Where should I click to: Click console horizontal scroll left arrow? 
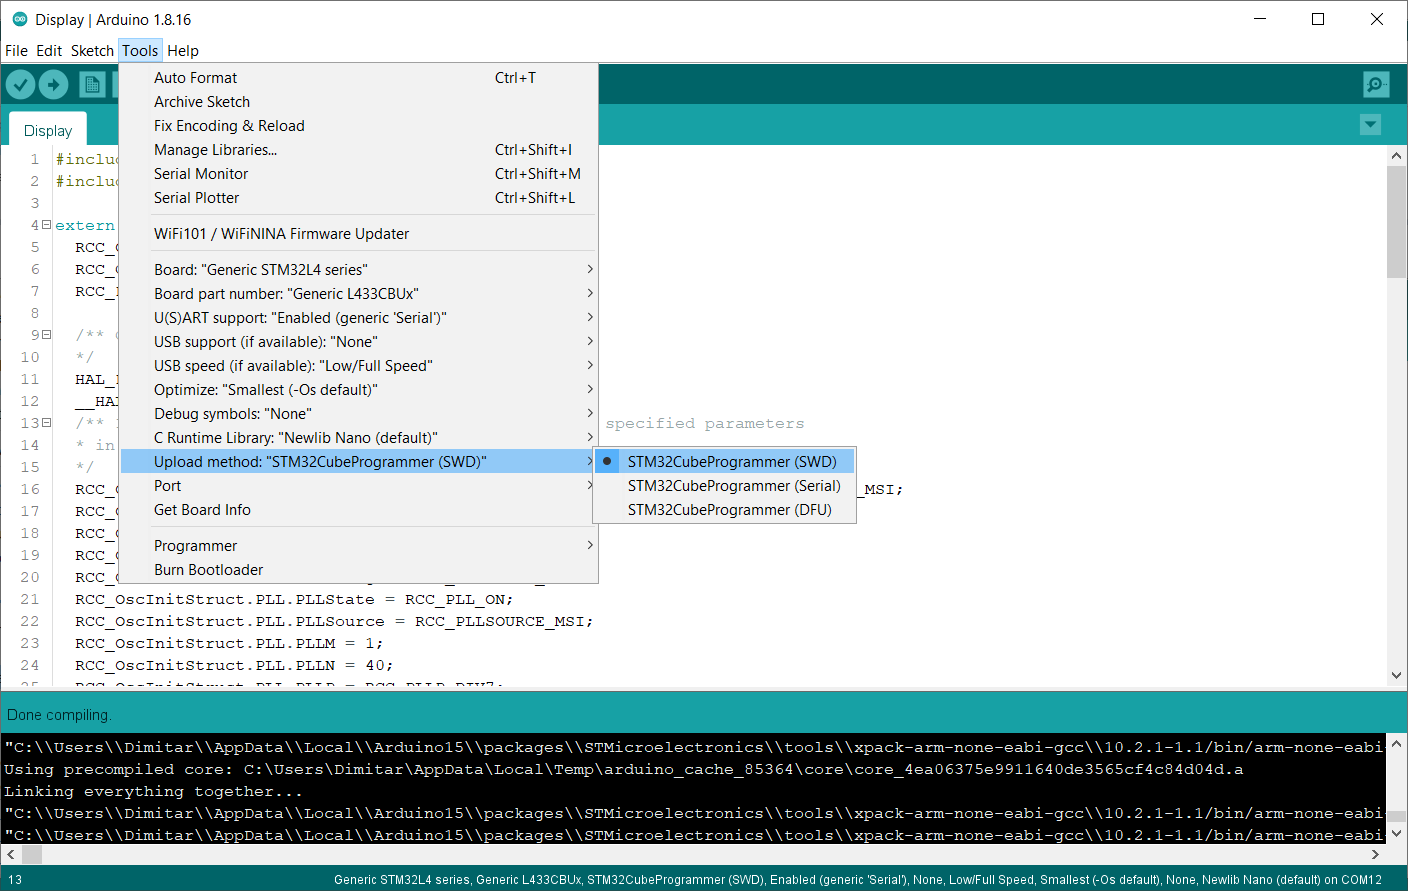[11, 855]
